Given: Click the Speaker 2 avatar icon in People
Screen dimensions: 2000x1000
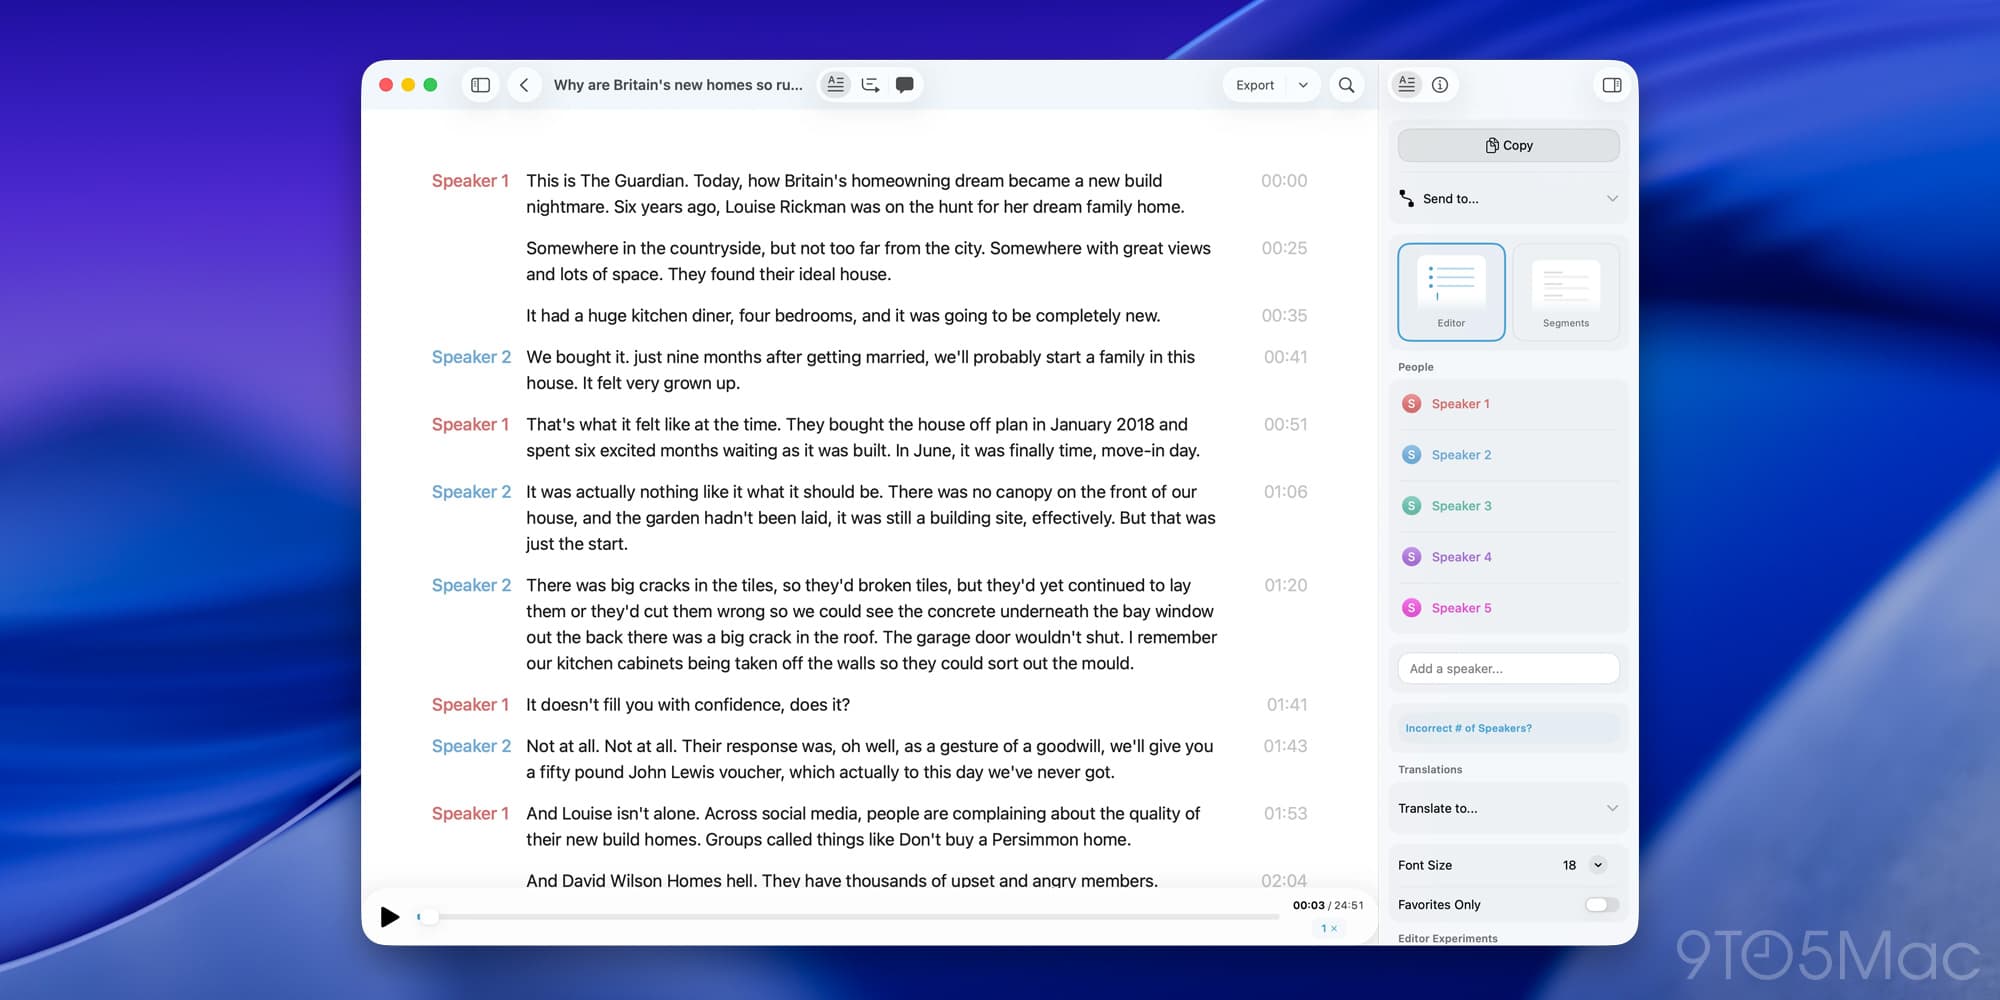Looking at the screenshot, I should (1411, 455).
